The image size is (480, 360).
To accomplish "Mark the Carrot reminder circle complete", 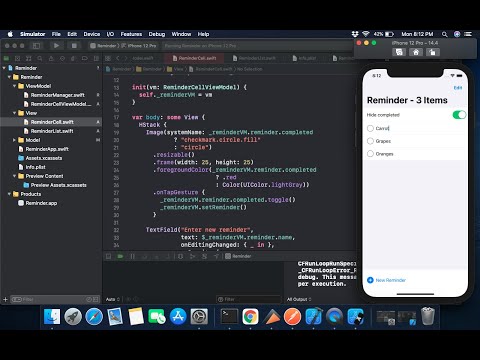I will pyautogui.click(x=370, y=128).
